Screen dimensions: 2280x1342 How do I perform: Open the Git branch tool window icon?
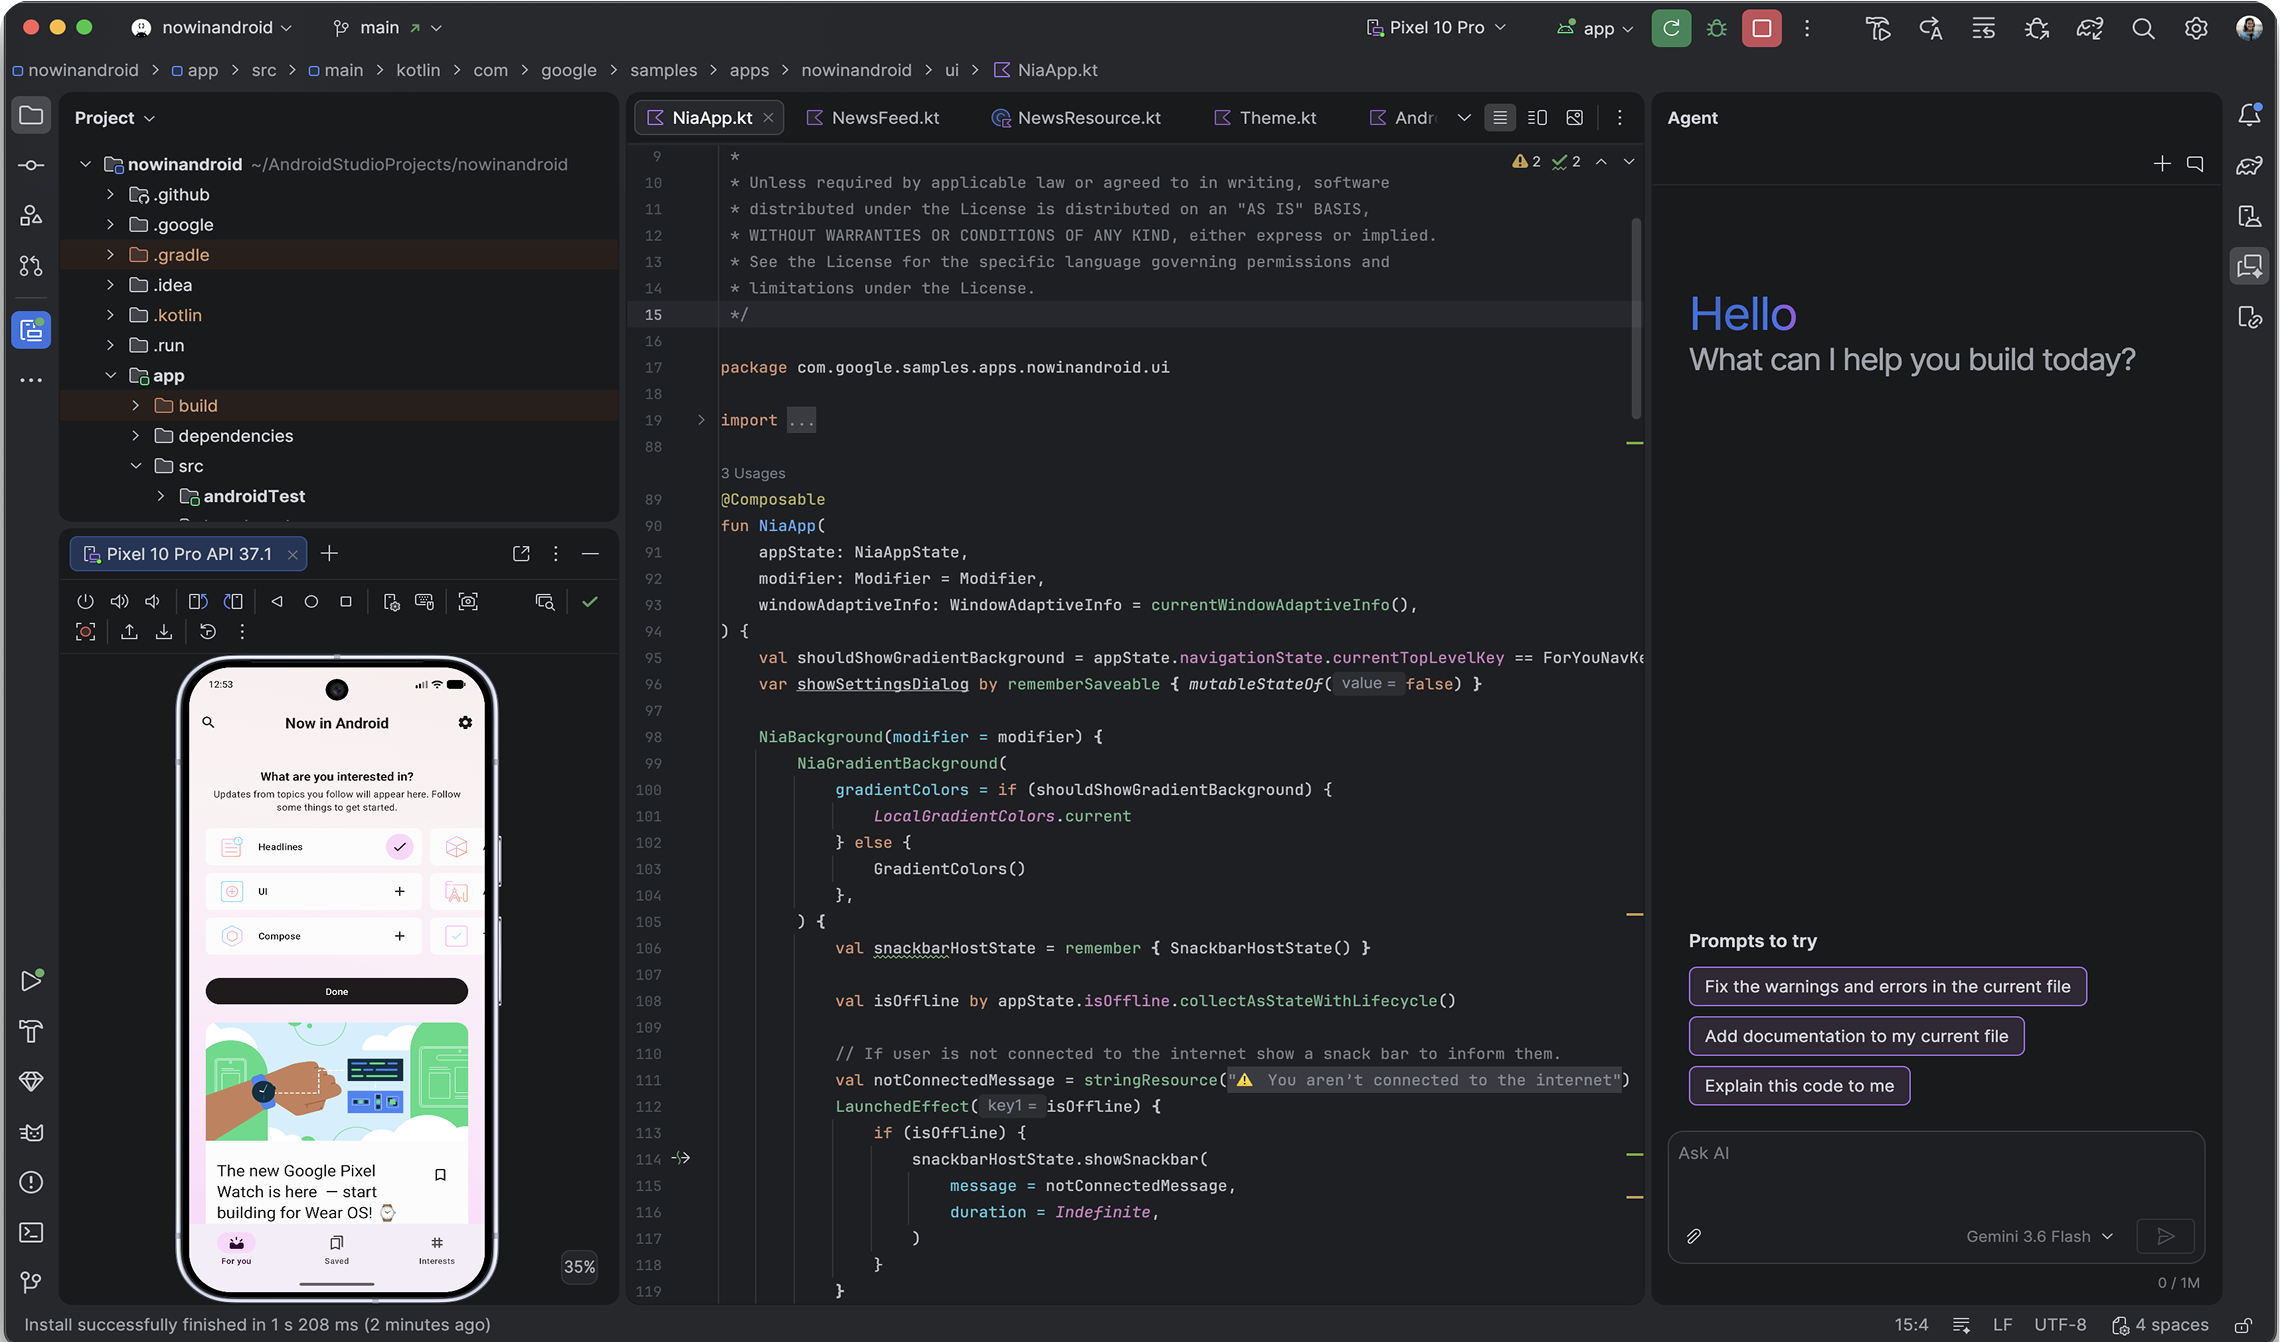click(x=31, y=1282)
